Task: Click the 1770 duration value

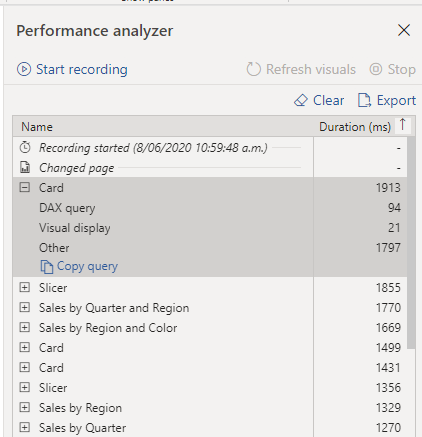Action: point(388,308)
